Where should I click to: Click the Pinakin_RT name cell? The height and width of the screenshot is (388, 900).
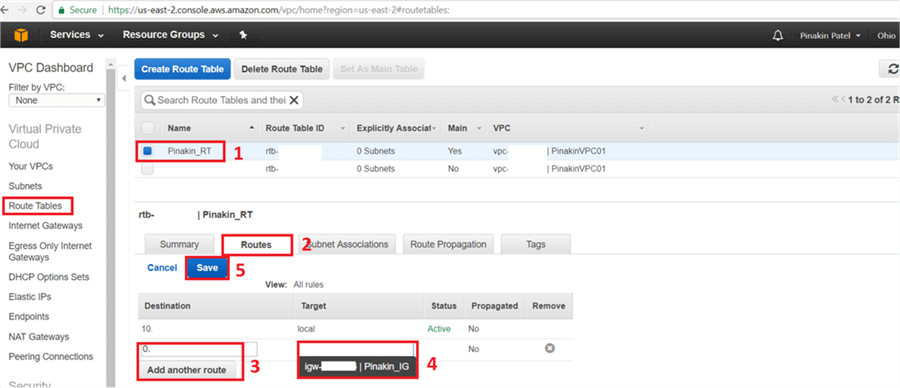[189, 151]
